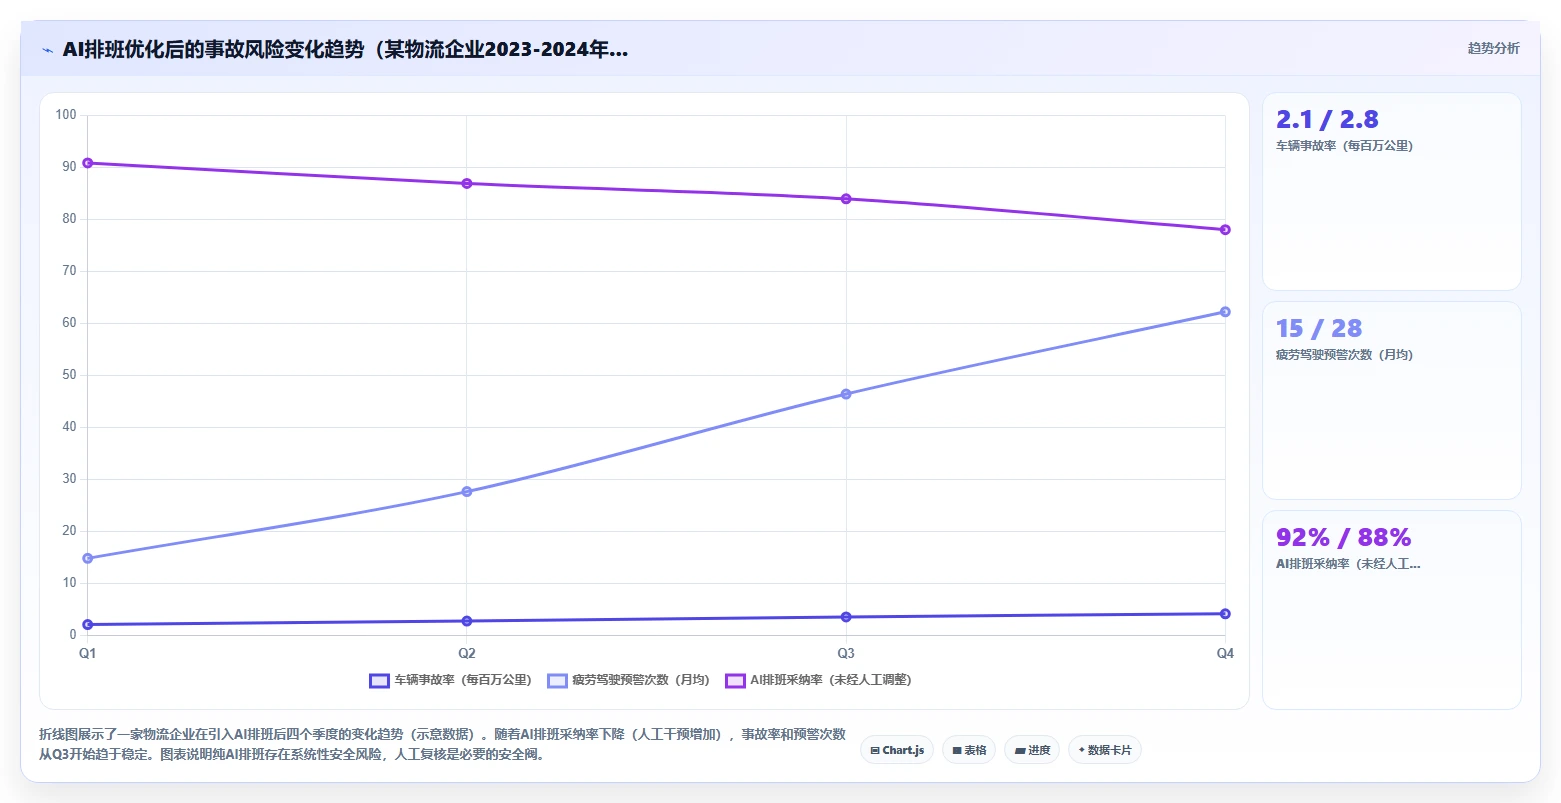Screen dimensions: 1561x803
Task: Open the 数据卡片 chip
Action: (x=1105, y=750)
